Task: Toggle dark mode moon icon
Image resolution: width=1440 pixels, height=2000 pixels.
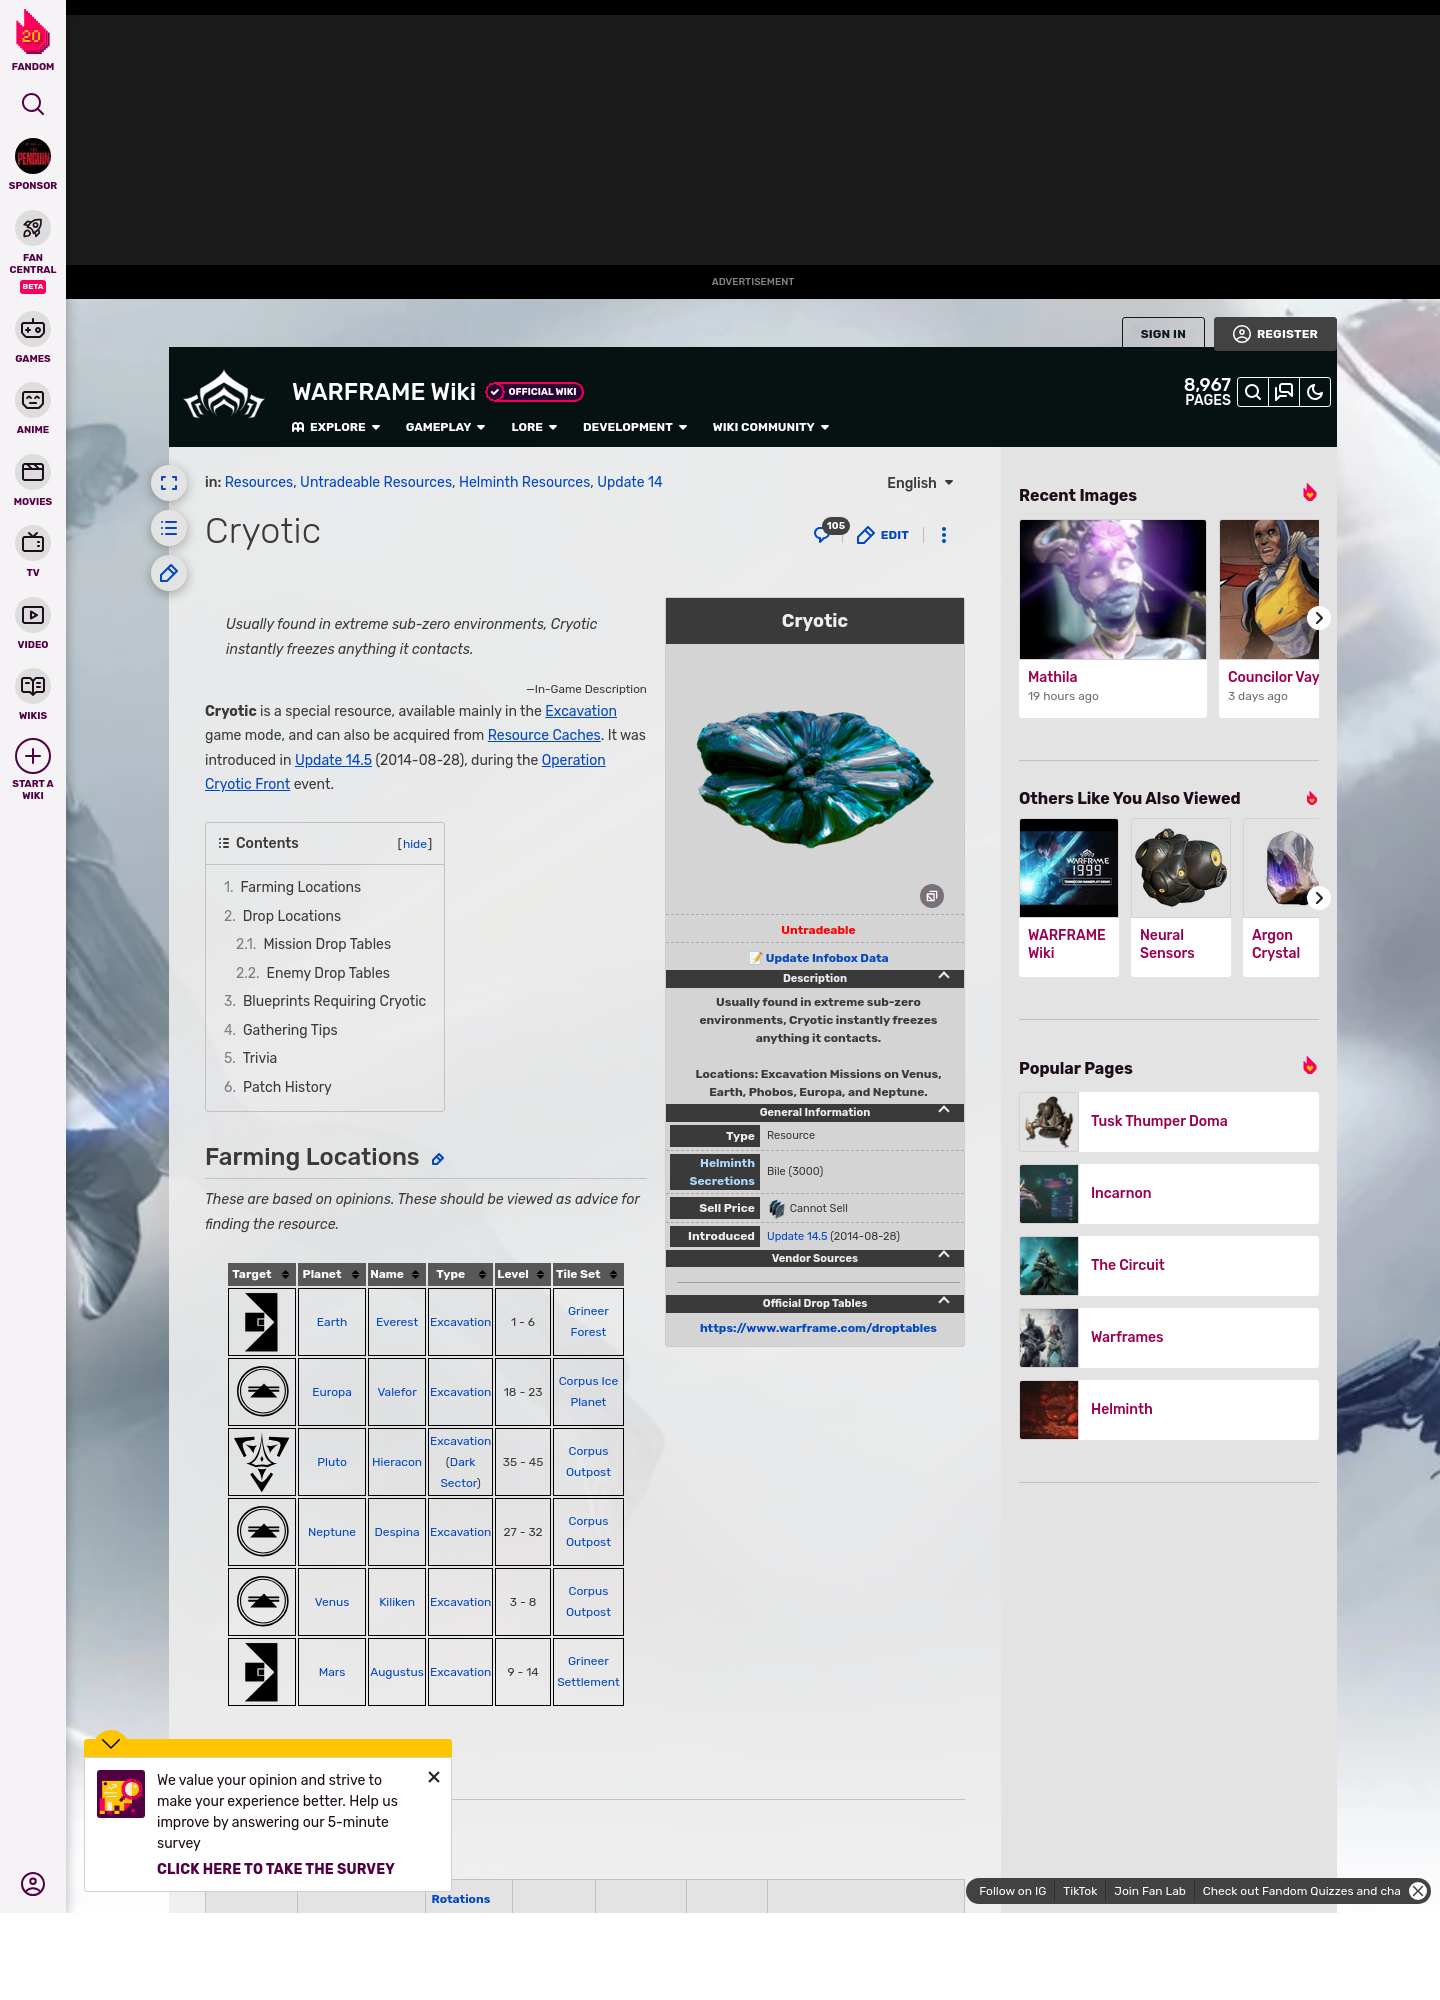Action: pos(1315,392)
